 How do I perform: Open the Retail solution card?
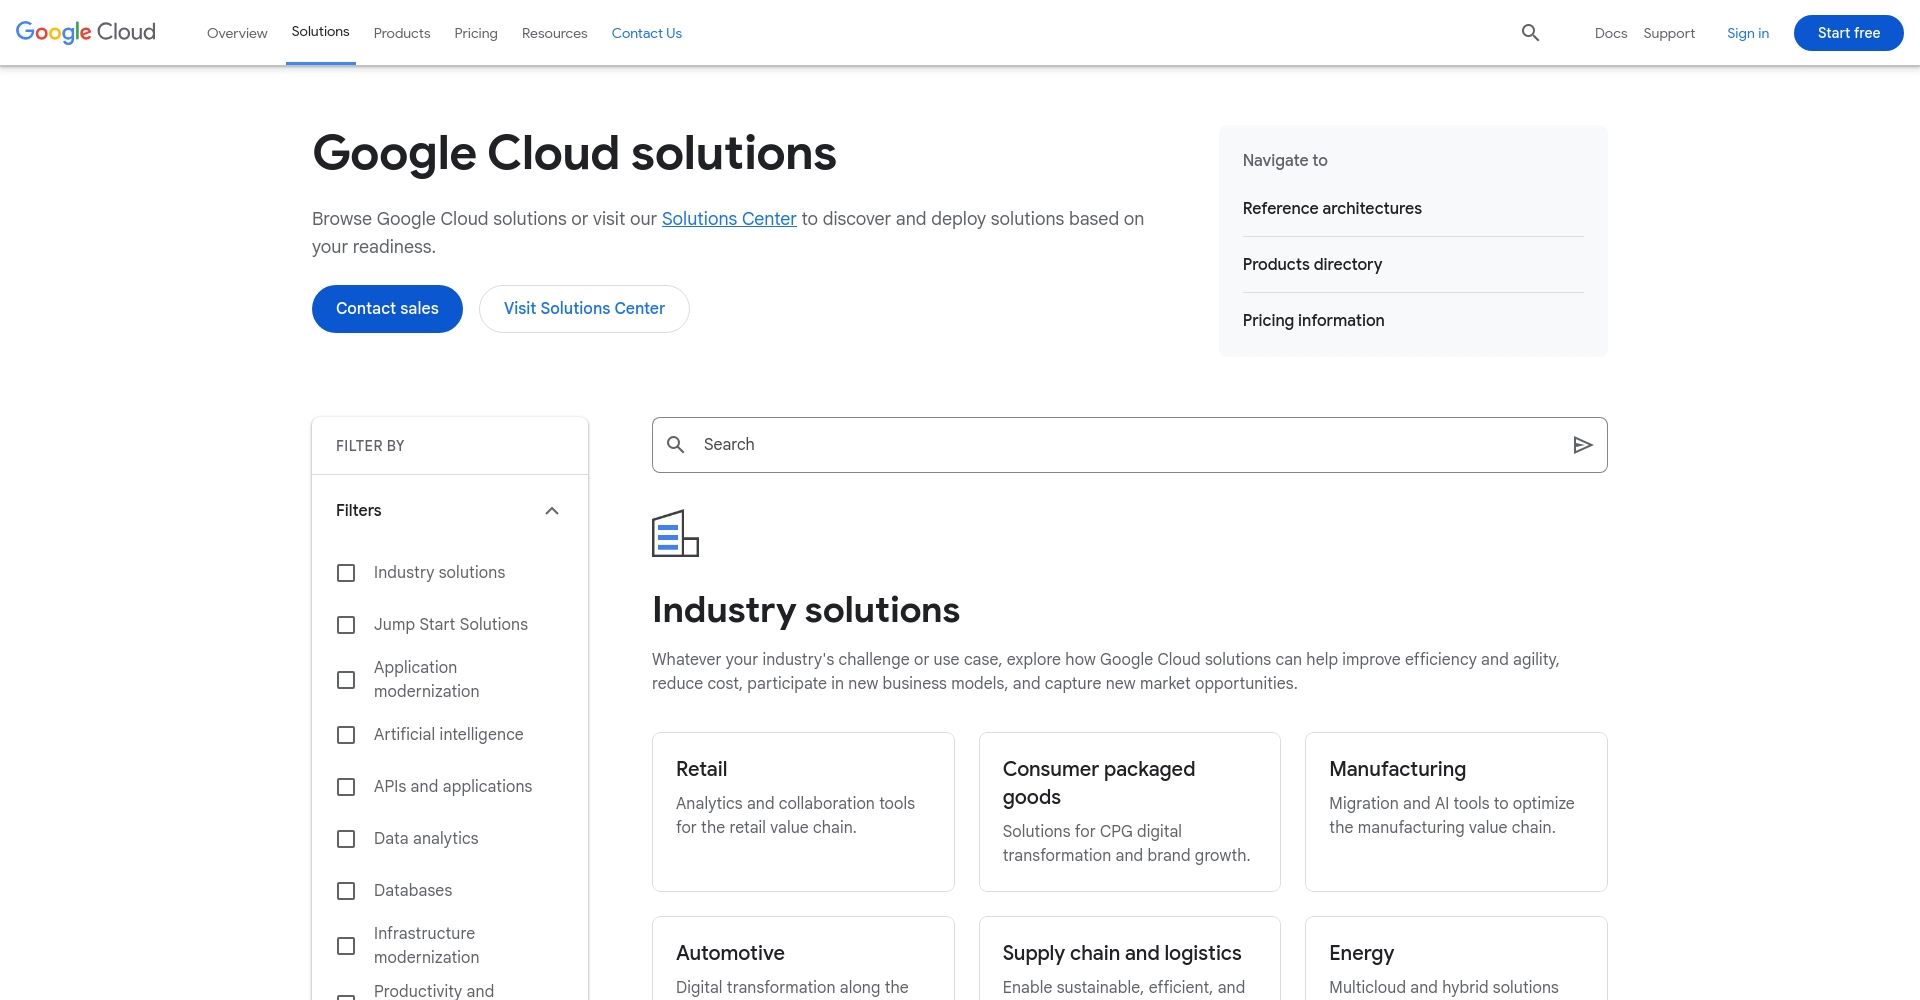click(x=803, y=812)
